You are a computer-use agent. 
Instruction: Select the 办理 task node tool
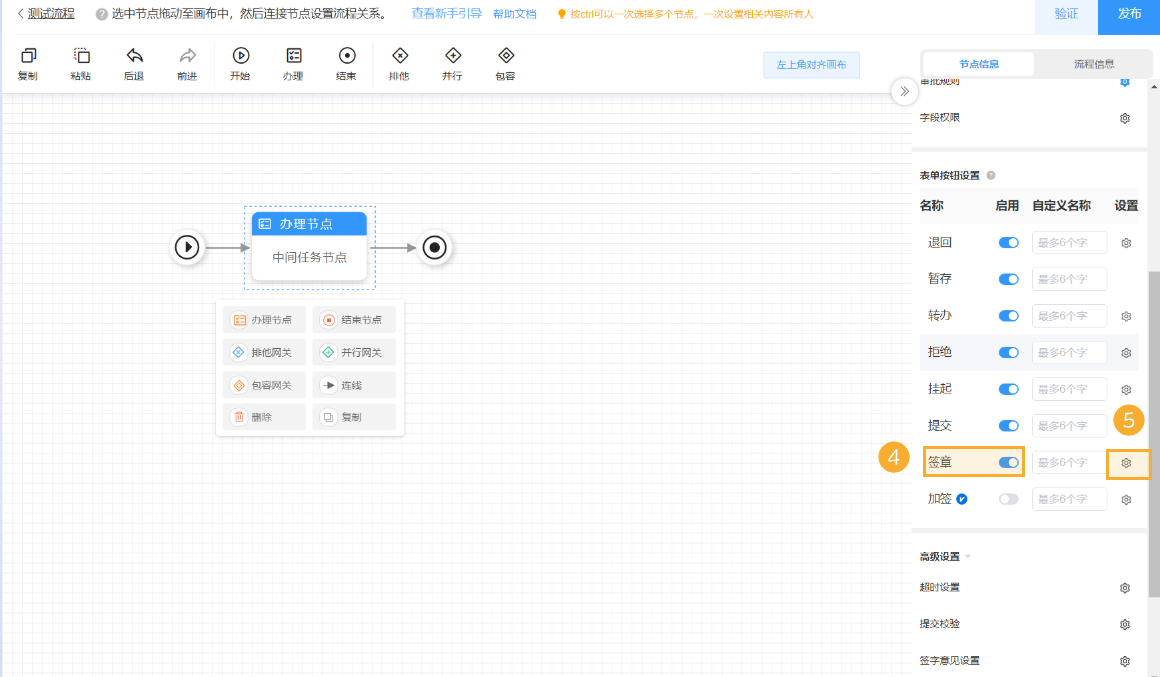click(293, 57)
